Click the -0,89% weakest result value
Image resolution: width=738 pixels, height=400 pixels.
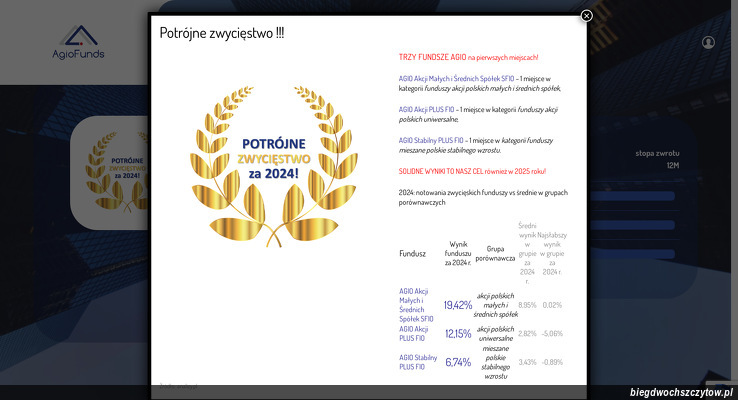[552, 362]
